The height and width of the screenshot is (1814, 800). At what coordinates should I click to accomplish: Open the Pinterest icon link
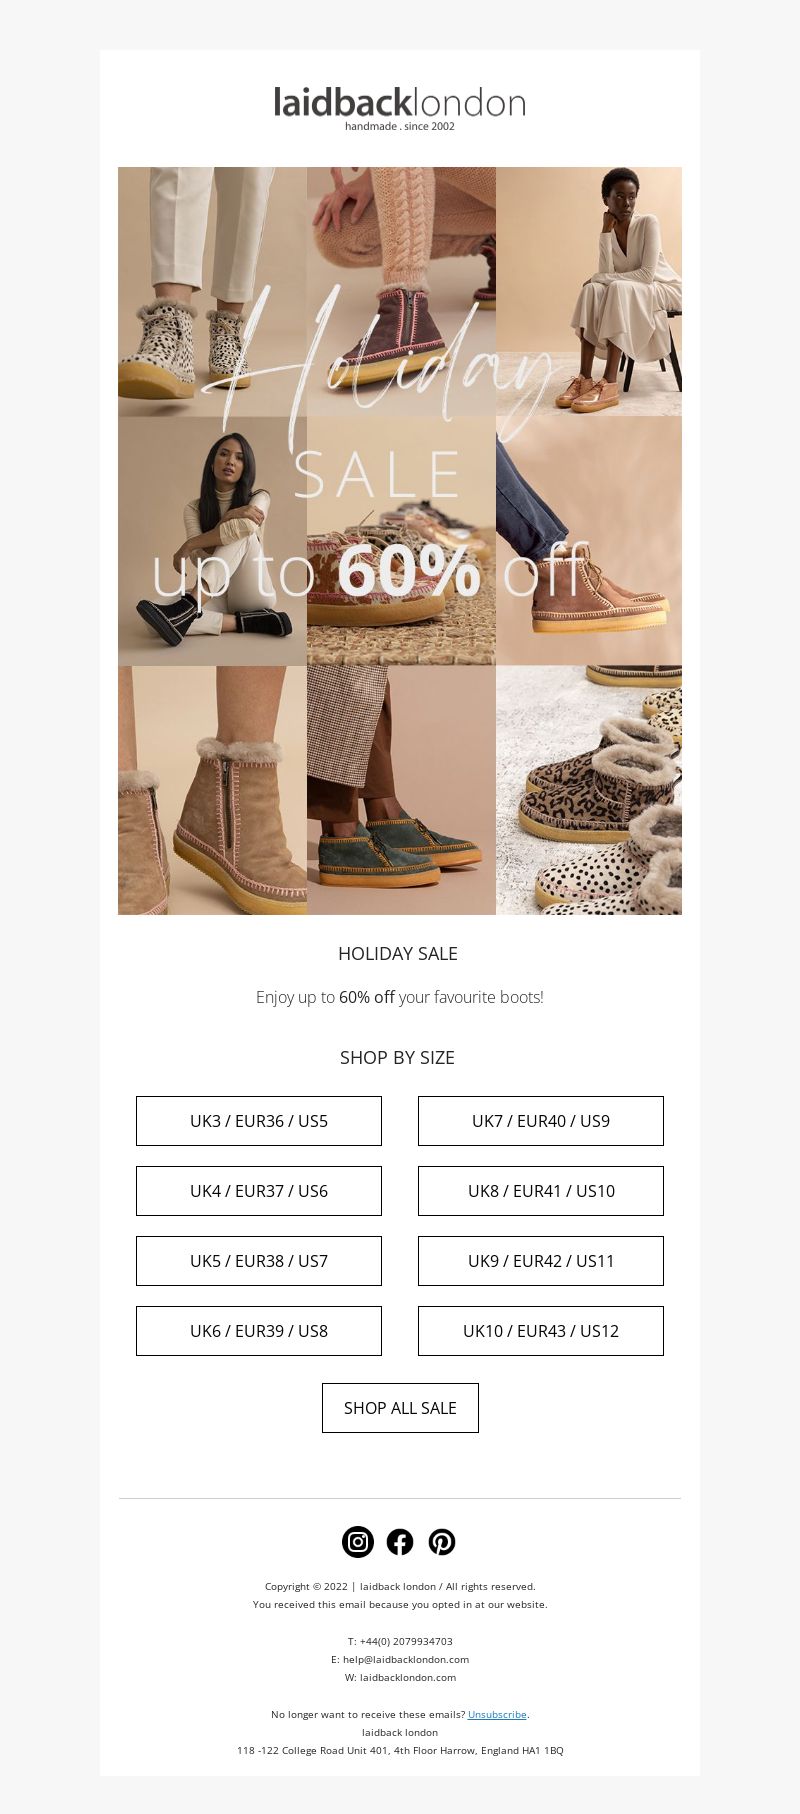(x=442, y=1542)
